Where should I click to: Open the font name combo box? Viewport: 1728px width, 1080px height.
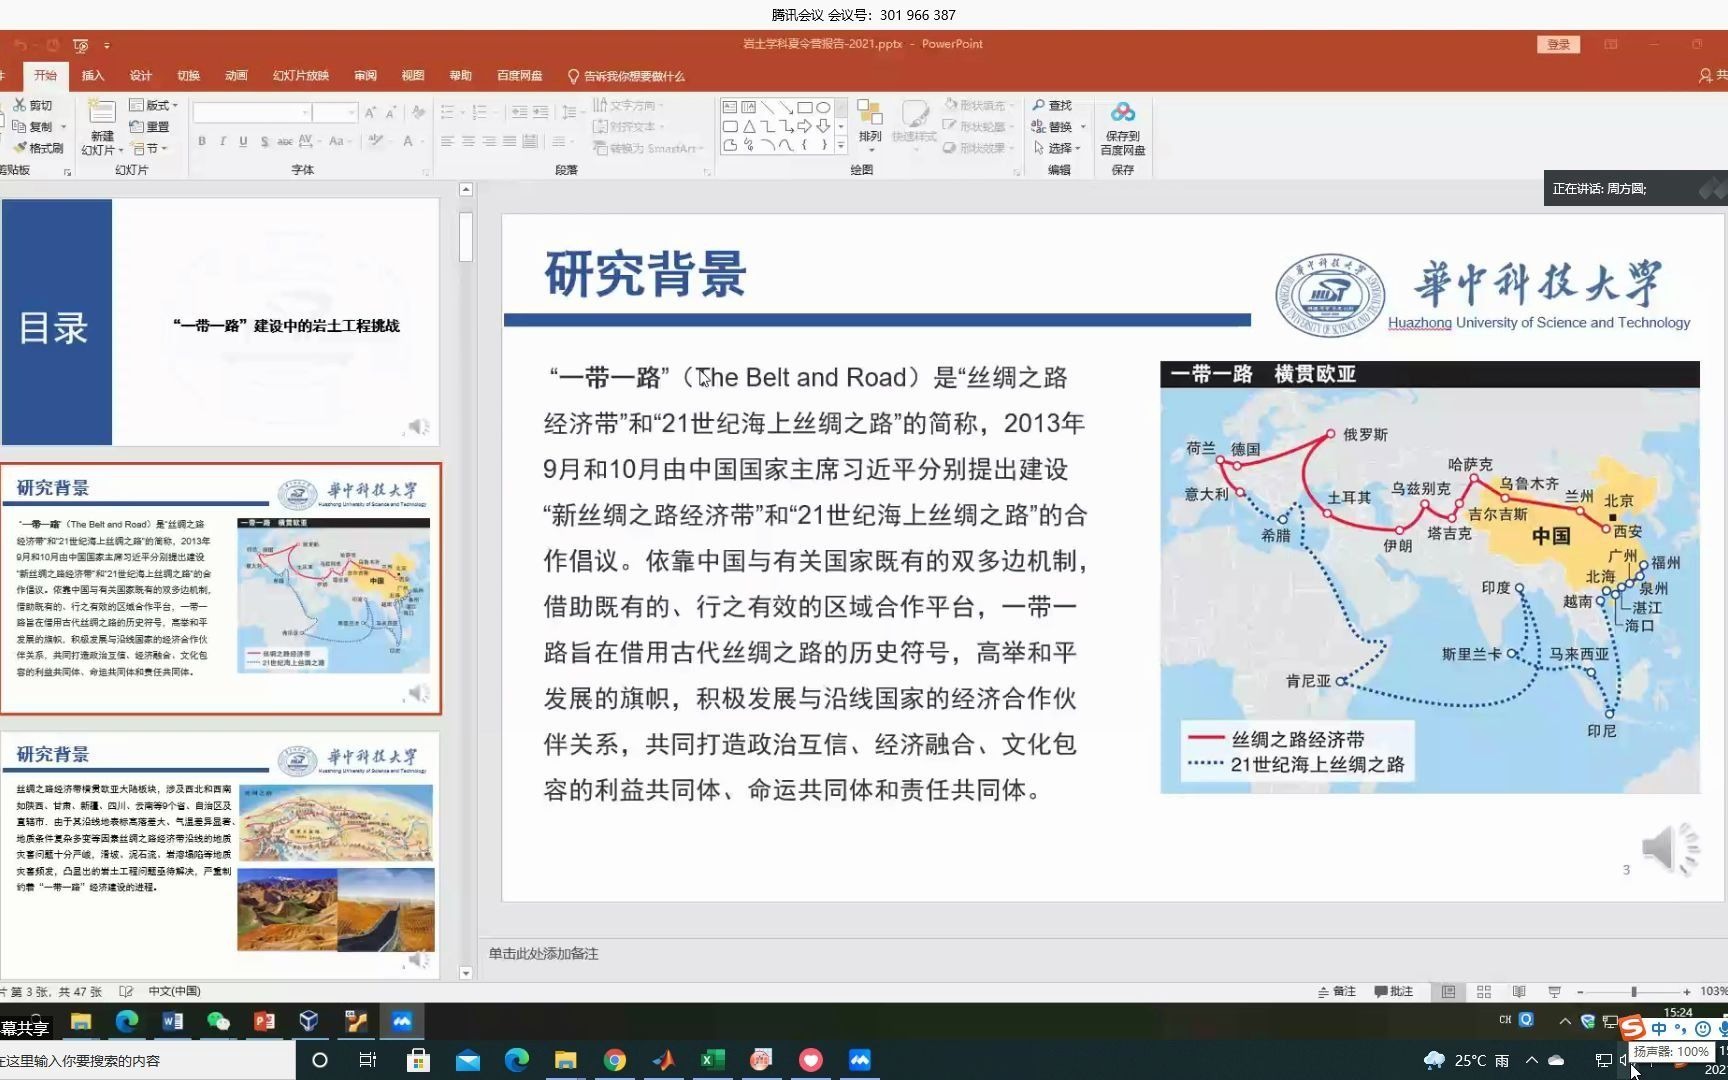[252, 113]
